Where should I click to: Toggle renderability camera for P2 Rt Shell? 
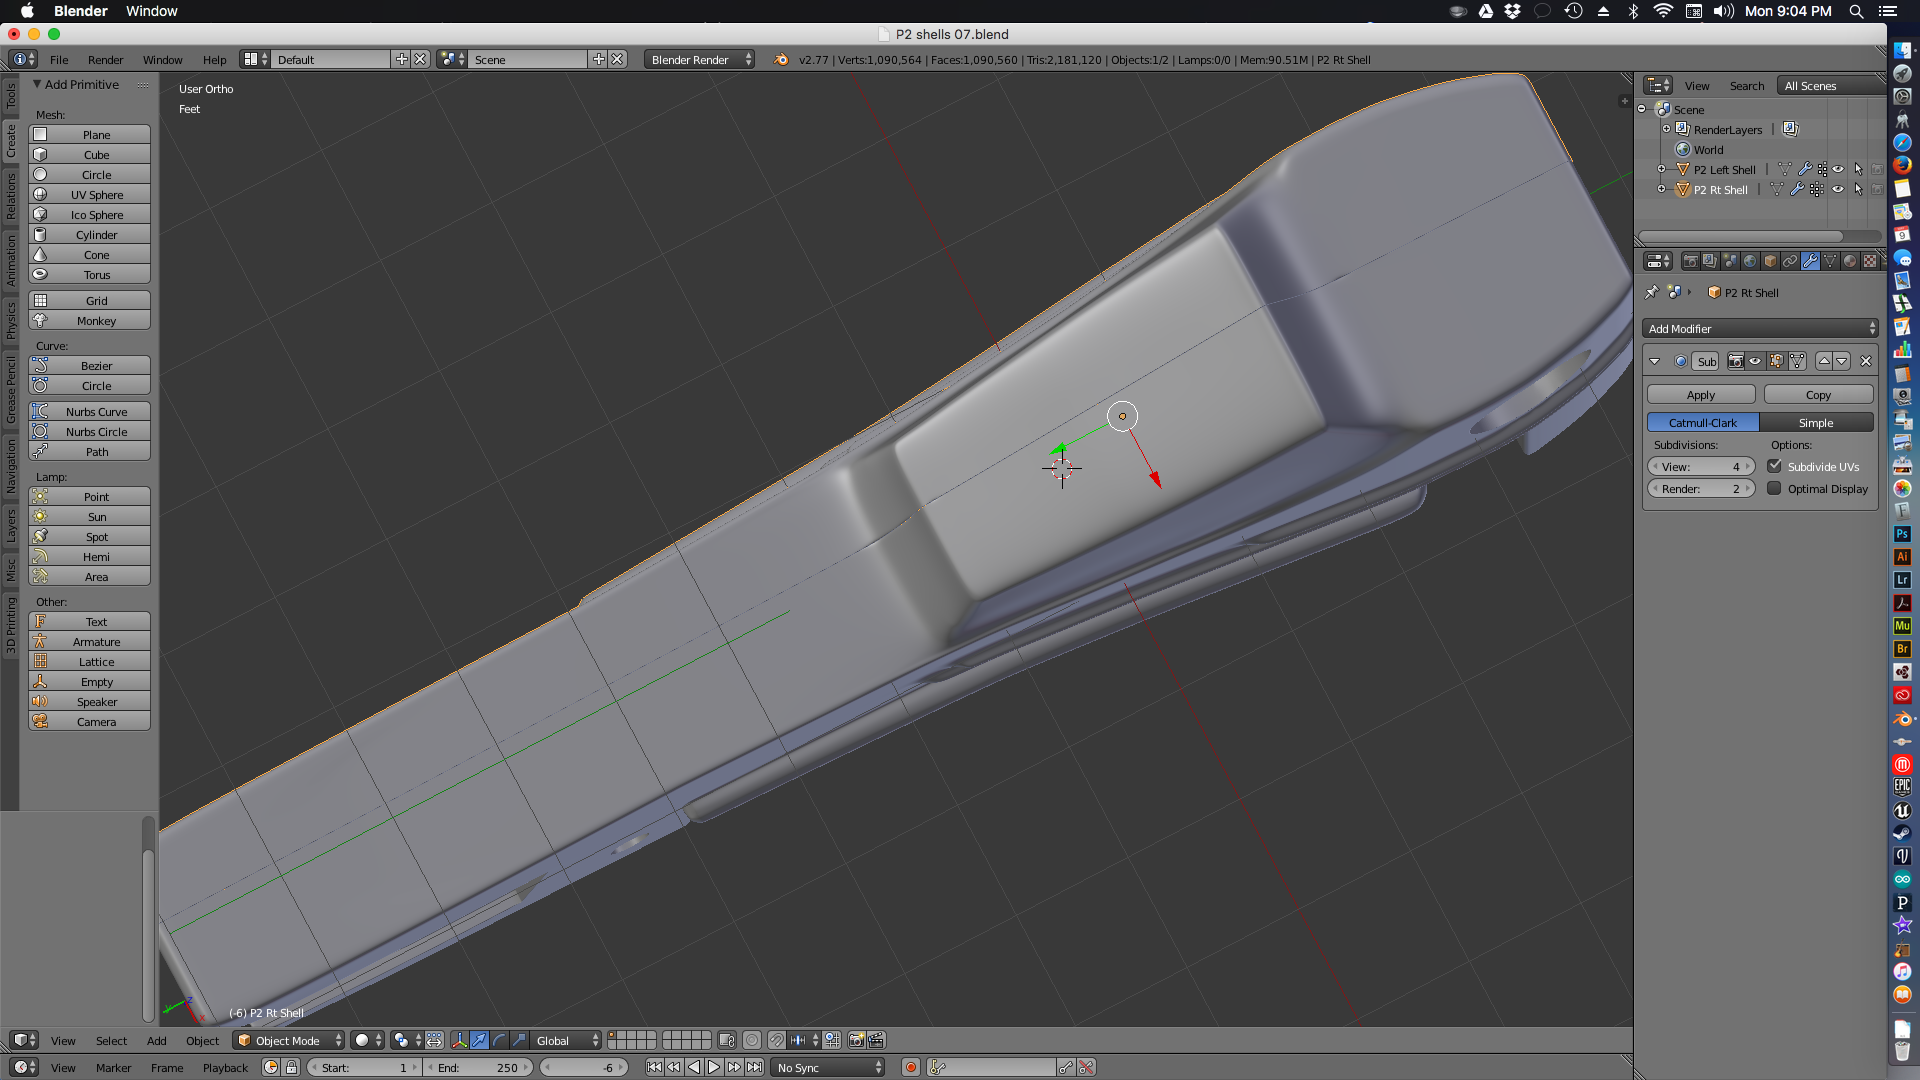1878,190
